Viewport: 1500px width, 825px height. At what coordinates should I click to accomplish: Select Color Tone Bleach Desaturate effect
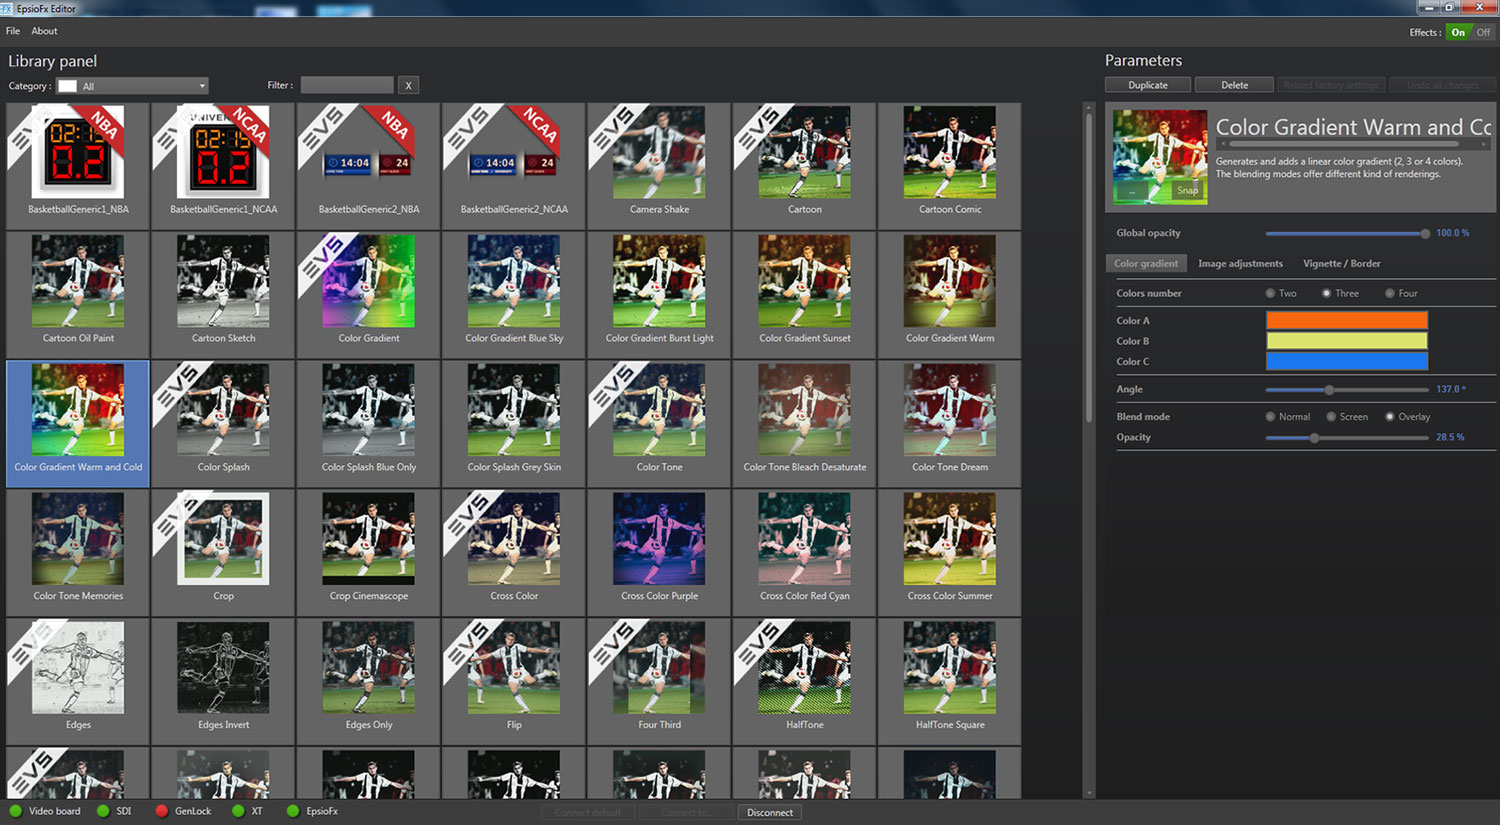tap(805, 424)
